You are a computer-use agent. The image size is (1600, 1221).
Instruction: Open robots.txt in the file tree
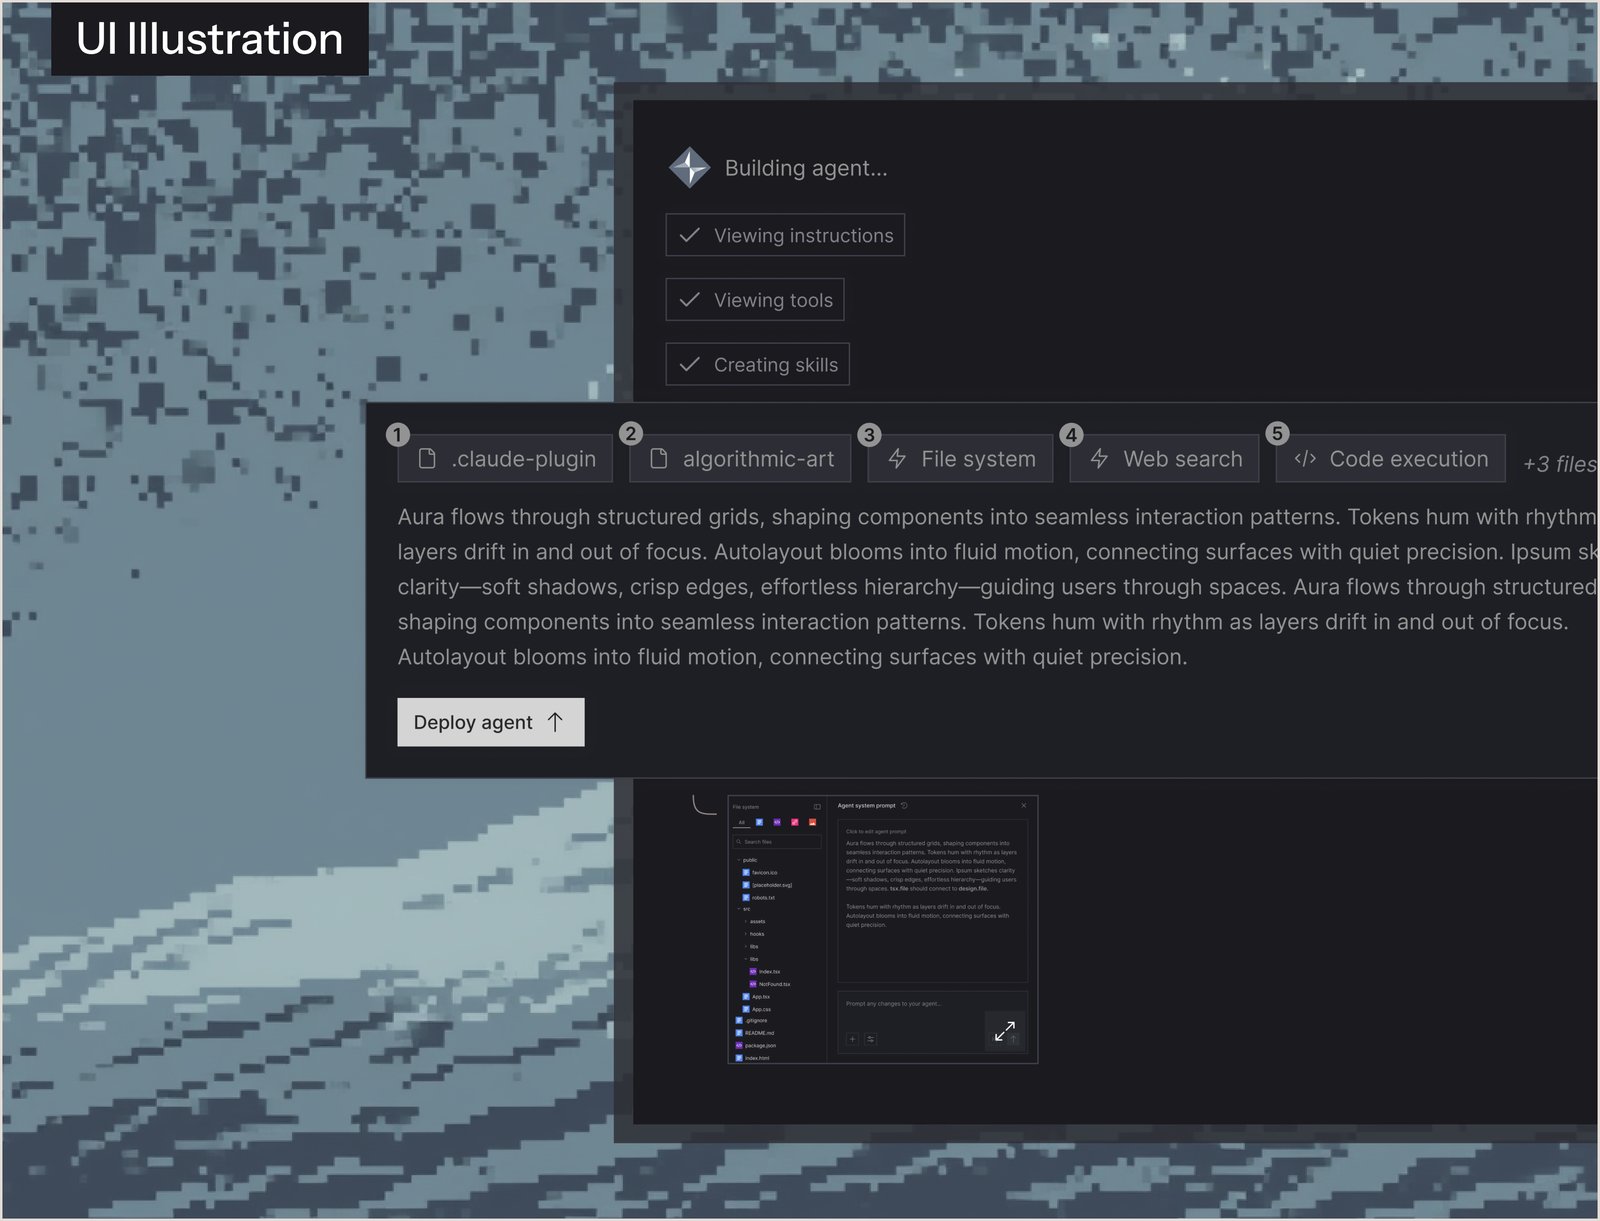759,898
